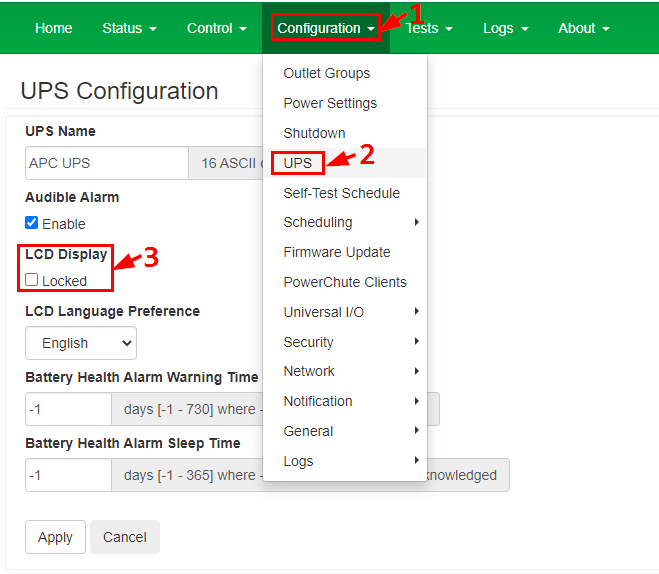Click the LCD Language Preference label
This screenshot has height=574, width=659.
coord(112,311)
